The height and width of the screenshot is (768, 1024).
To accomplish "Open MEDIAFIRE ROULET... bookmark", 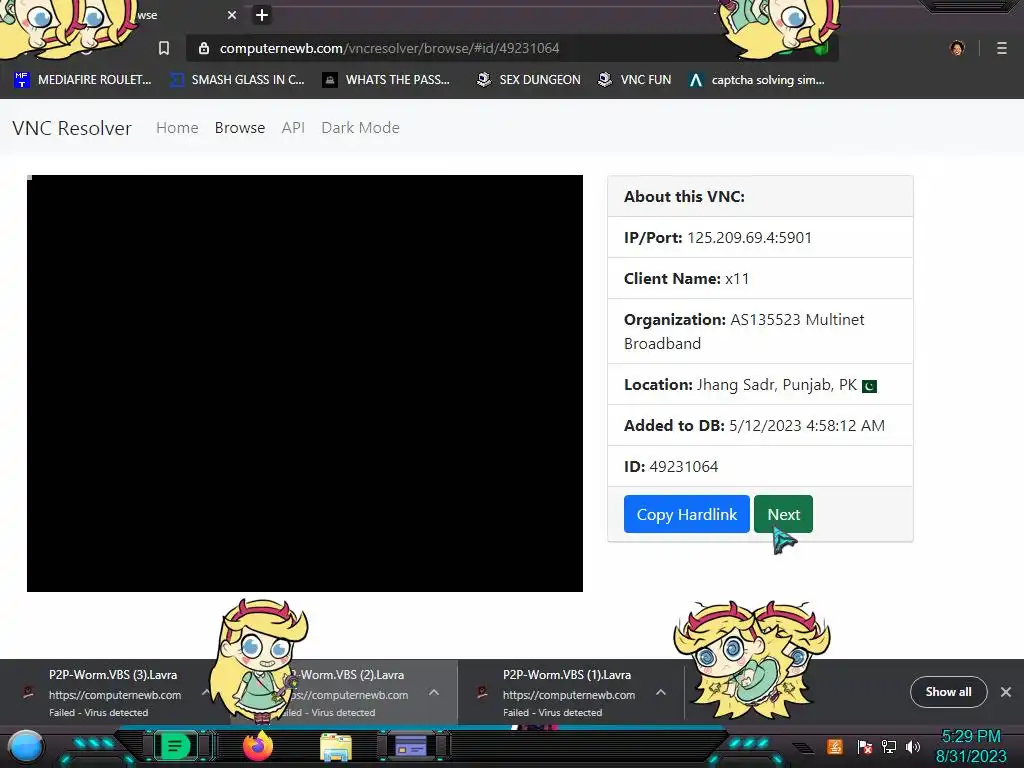I will (83, 80).
